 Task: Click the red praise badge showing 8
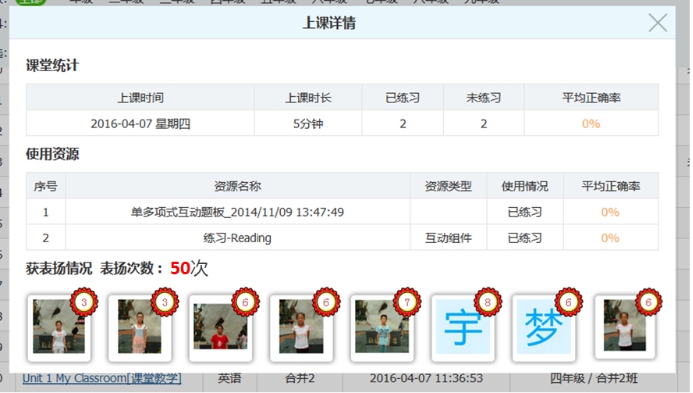click(x=488, y=302)
